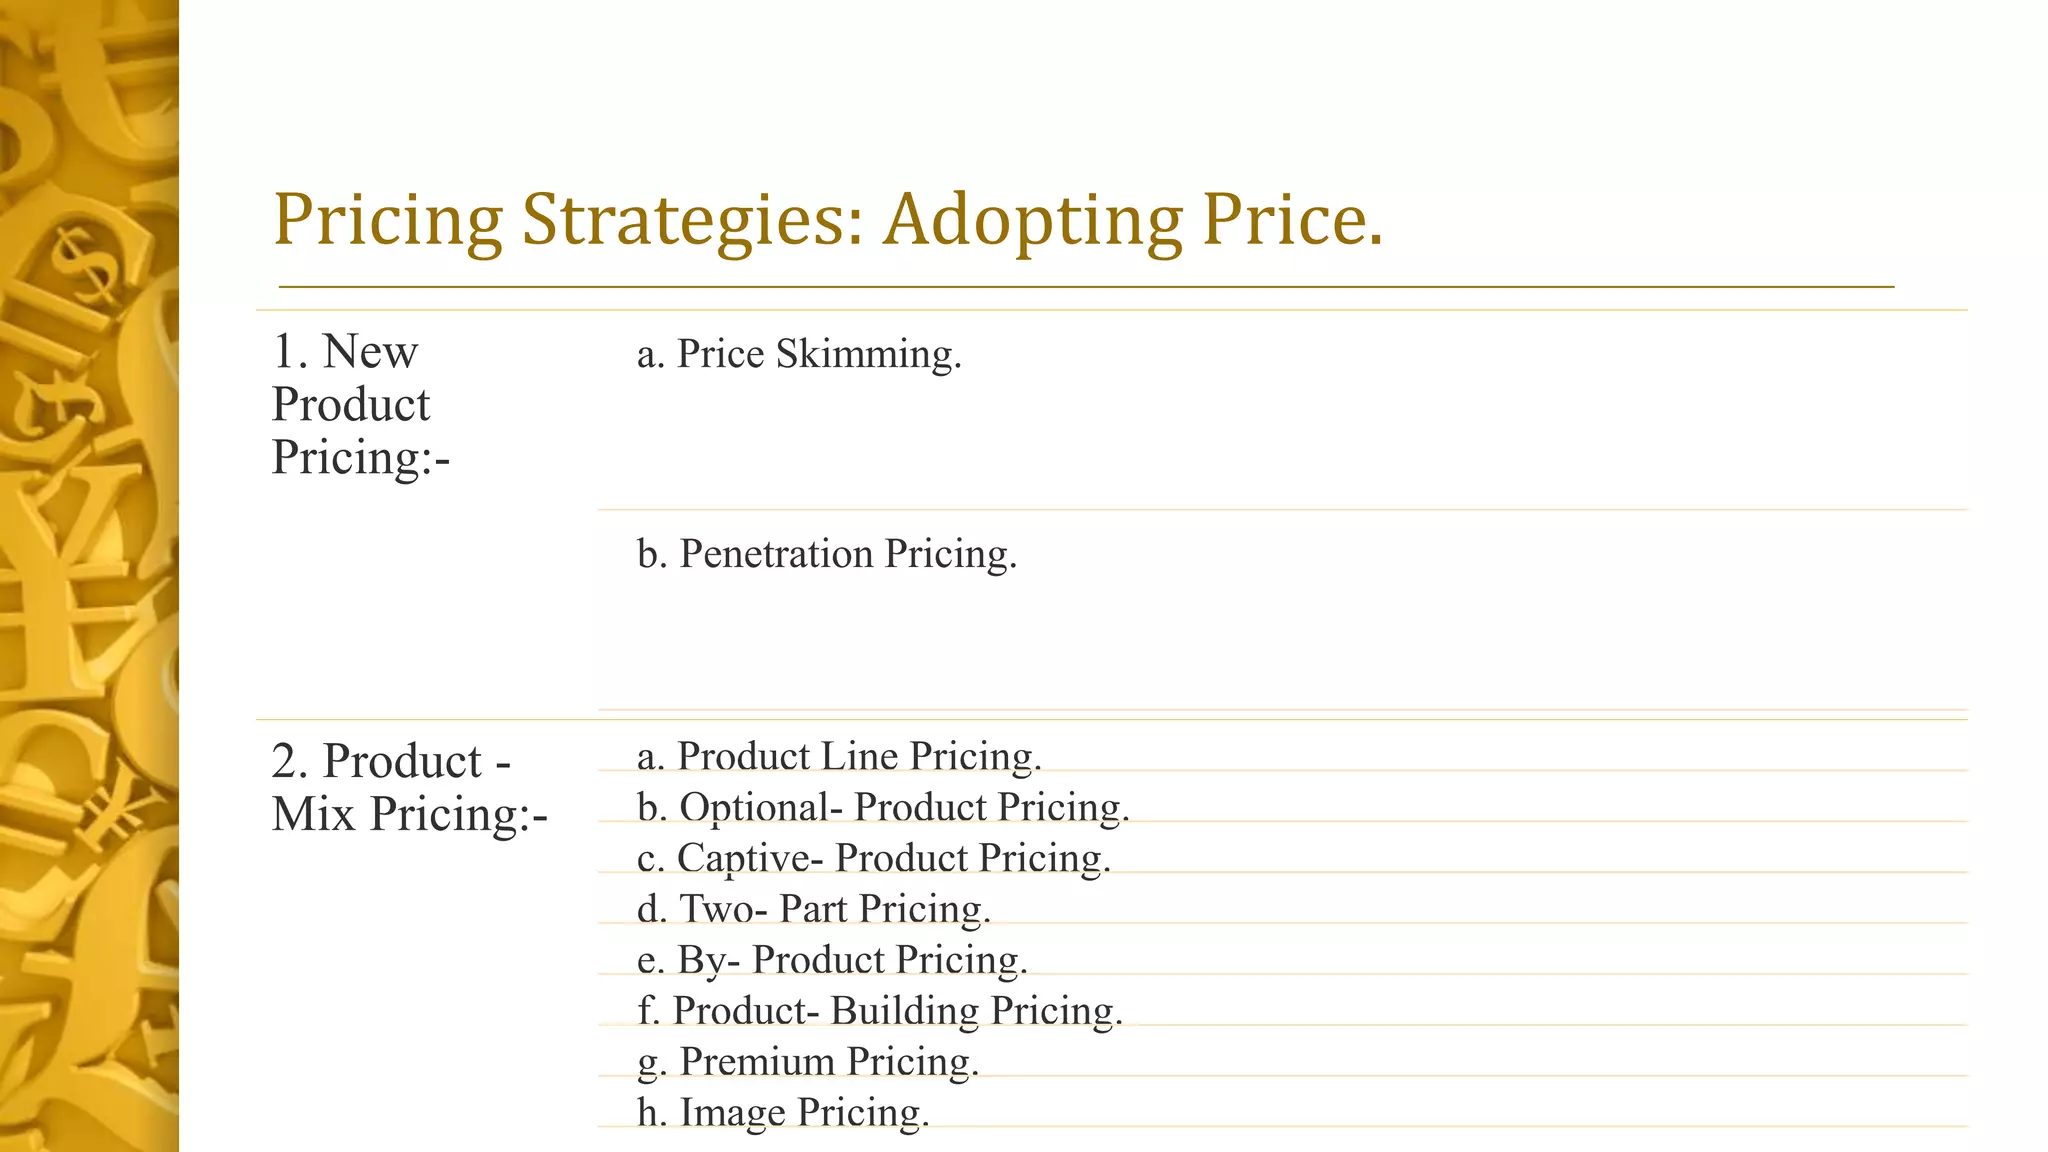
Task: Select the 'Price Skimming' item
Action: pyautogui.click(x=799, y=354)
